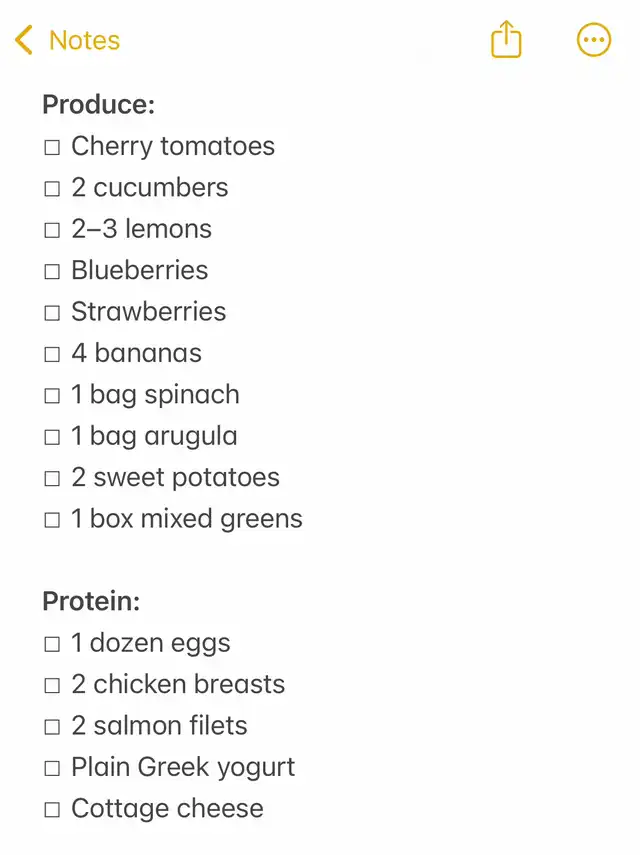Tick the Plain Greek yogurt checkbox

click(52, 769)
